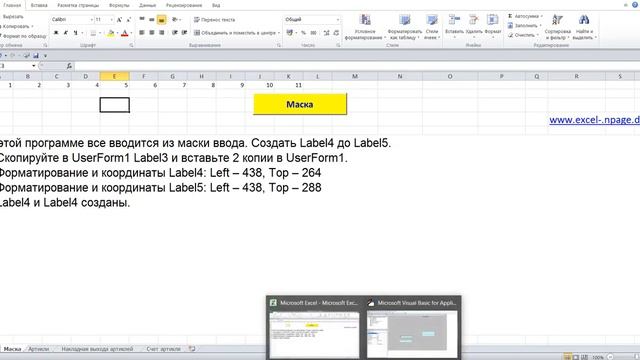Click the save icon in quick access toolbar
Viewport: 640px width, 360px height.
click(36, 56)
